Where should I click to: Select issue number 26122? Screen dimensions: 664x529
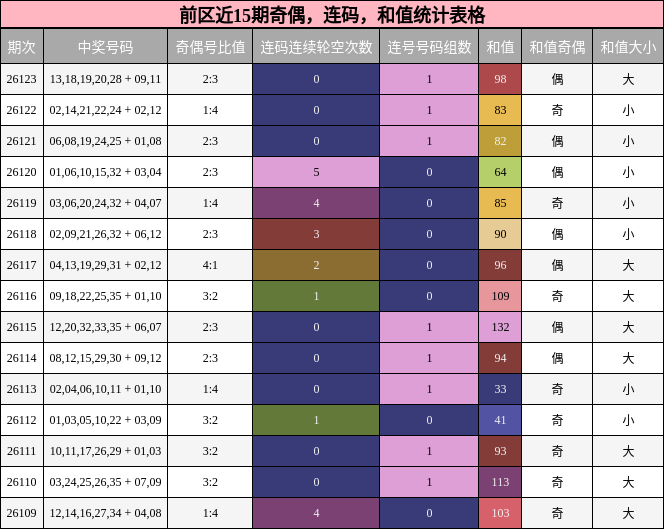[22, 110]
